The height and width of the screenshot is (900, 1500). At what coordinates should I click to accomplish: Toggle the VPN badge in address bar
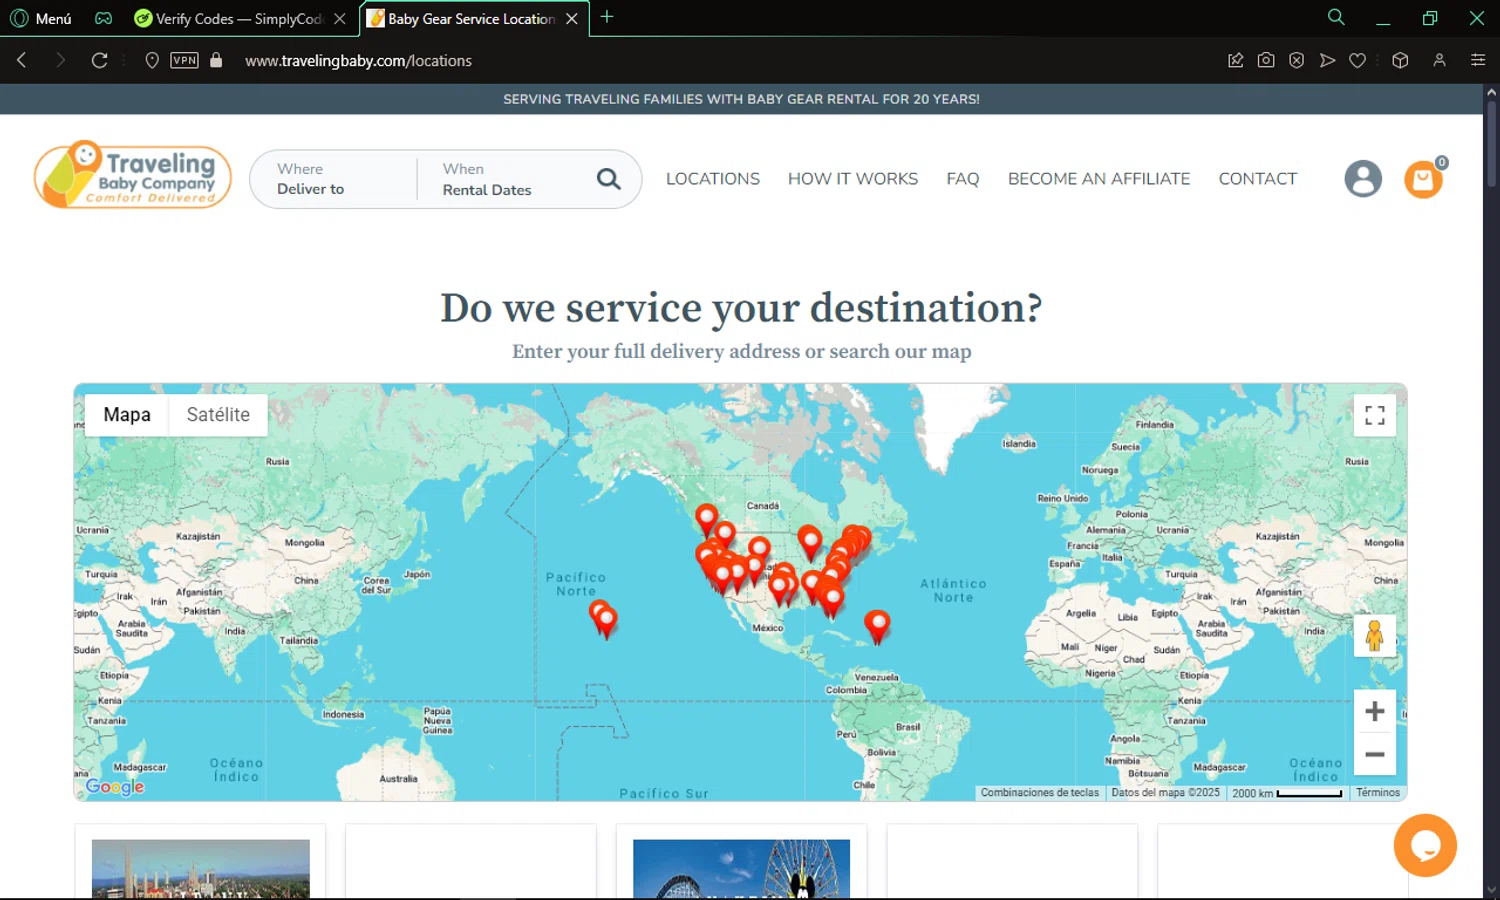184,60
